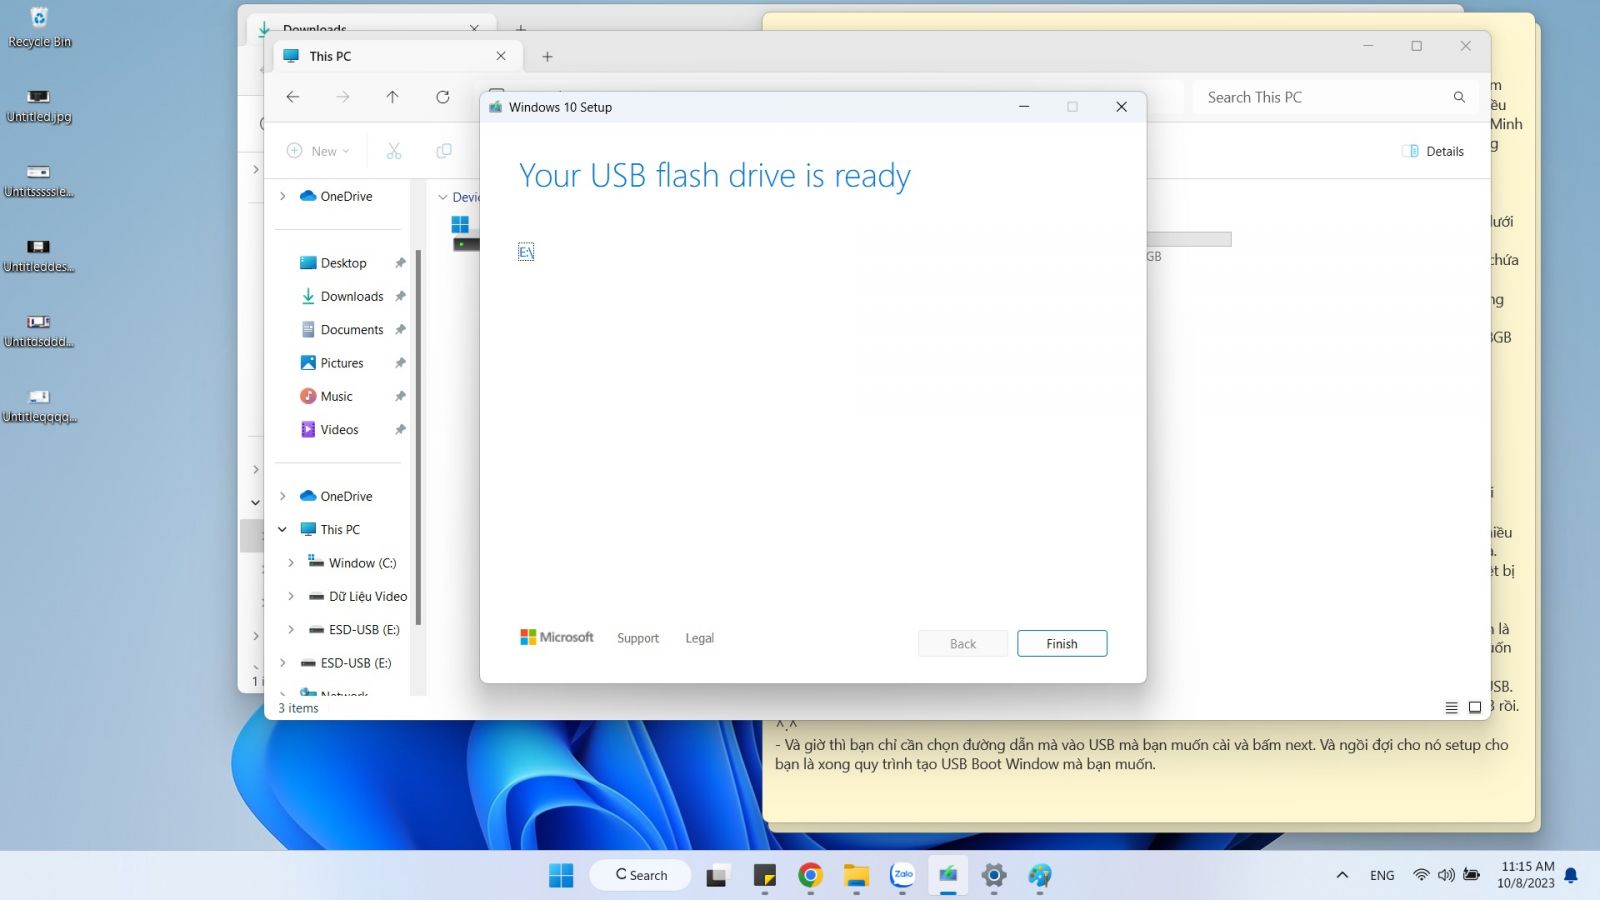
Task: Click the Windows Start button
Action: (561, 875)
